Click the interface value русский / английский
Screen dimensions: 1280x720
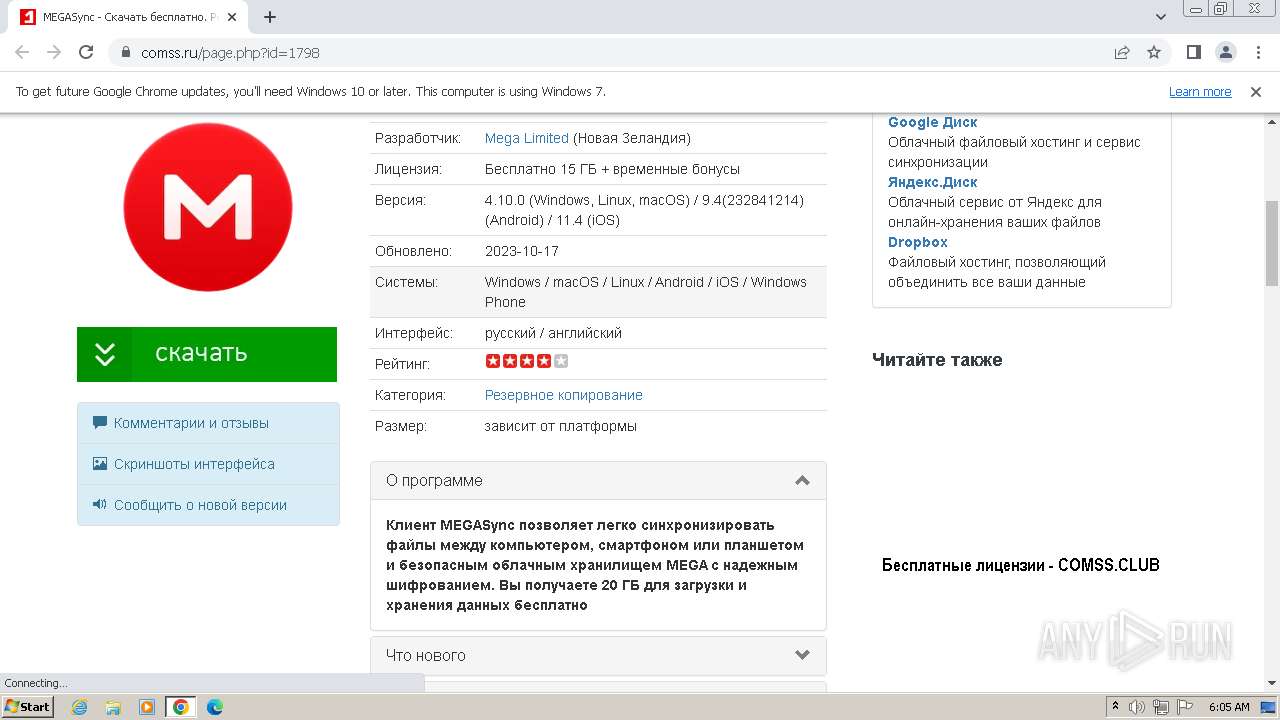(x=553, y=333)
